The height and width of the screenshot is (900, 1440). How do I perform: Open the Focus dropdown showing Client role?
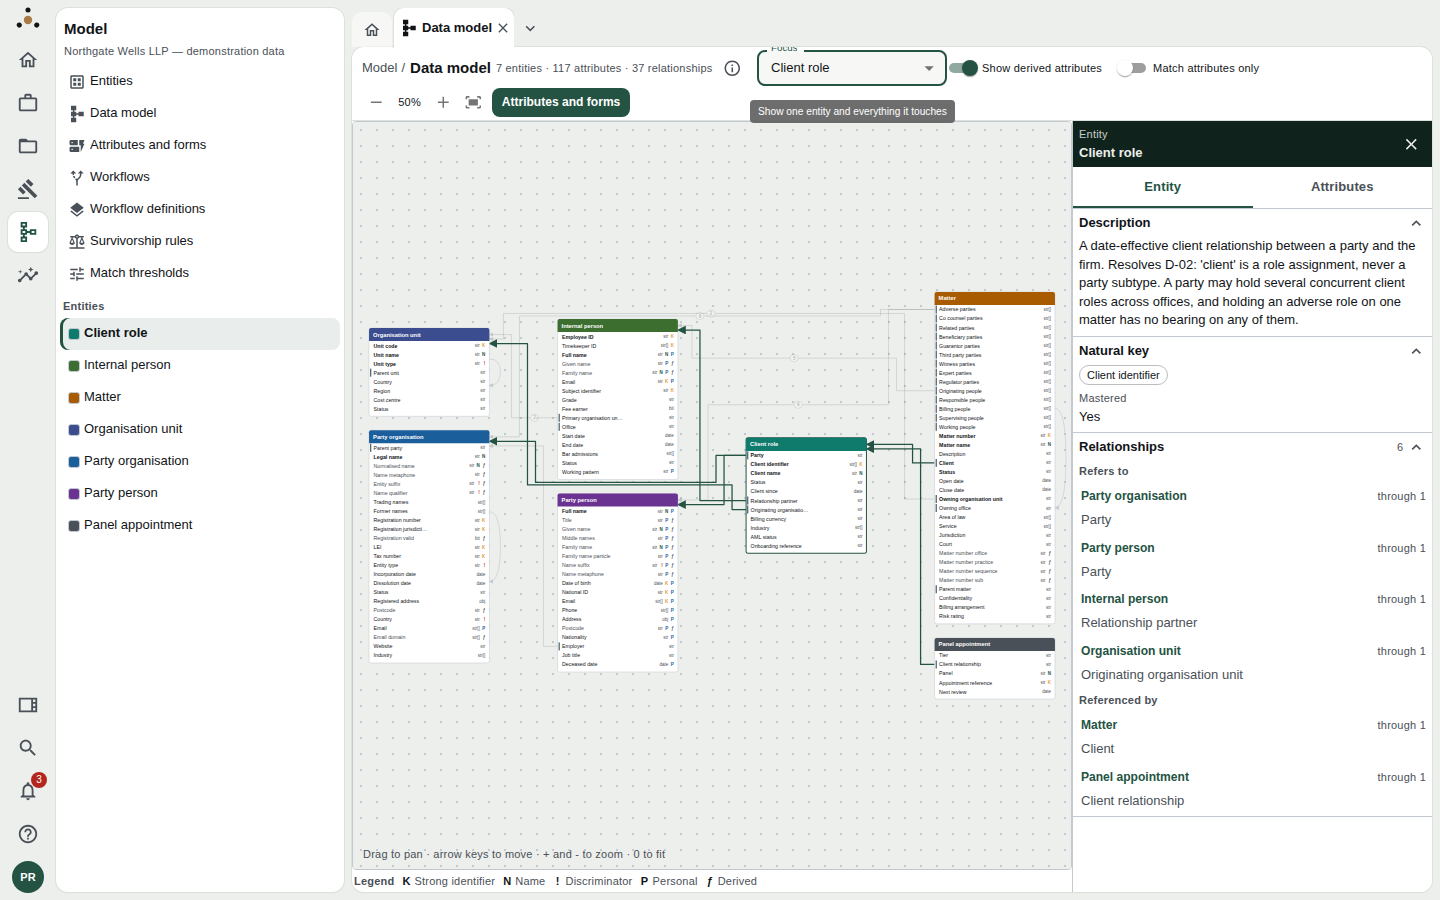coord(852,68)
